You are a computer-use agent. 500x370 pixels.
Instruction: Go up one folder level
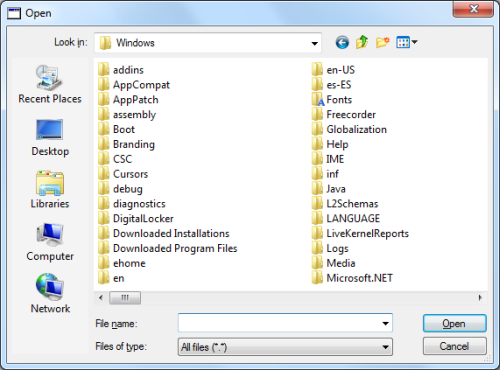tap(362, 42)
